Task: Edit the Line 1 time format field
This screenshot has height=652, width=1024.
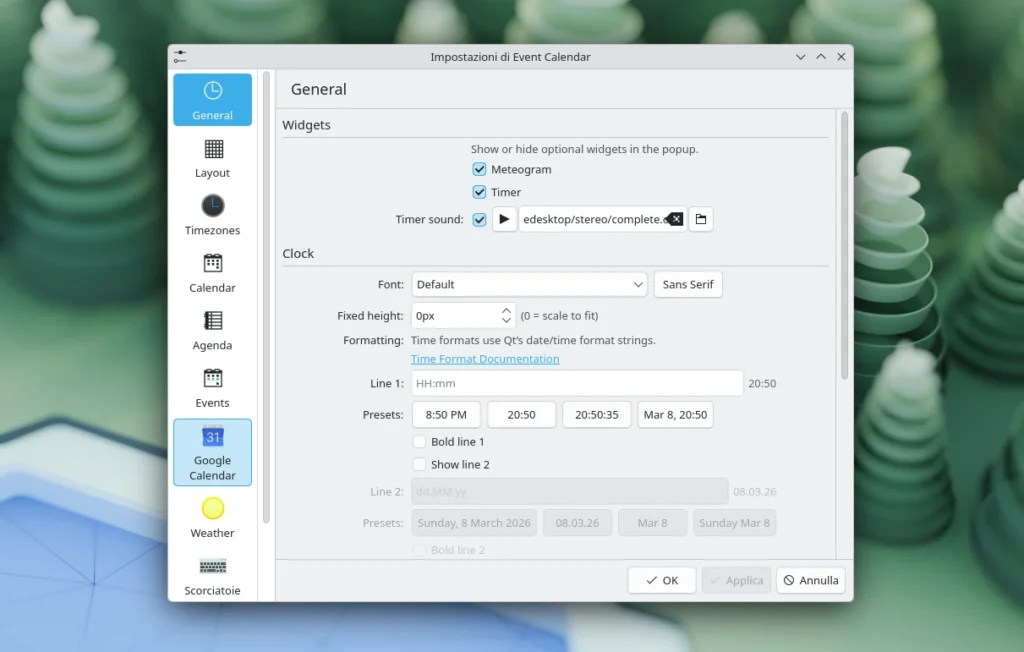Action: [576, 383]
